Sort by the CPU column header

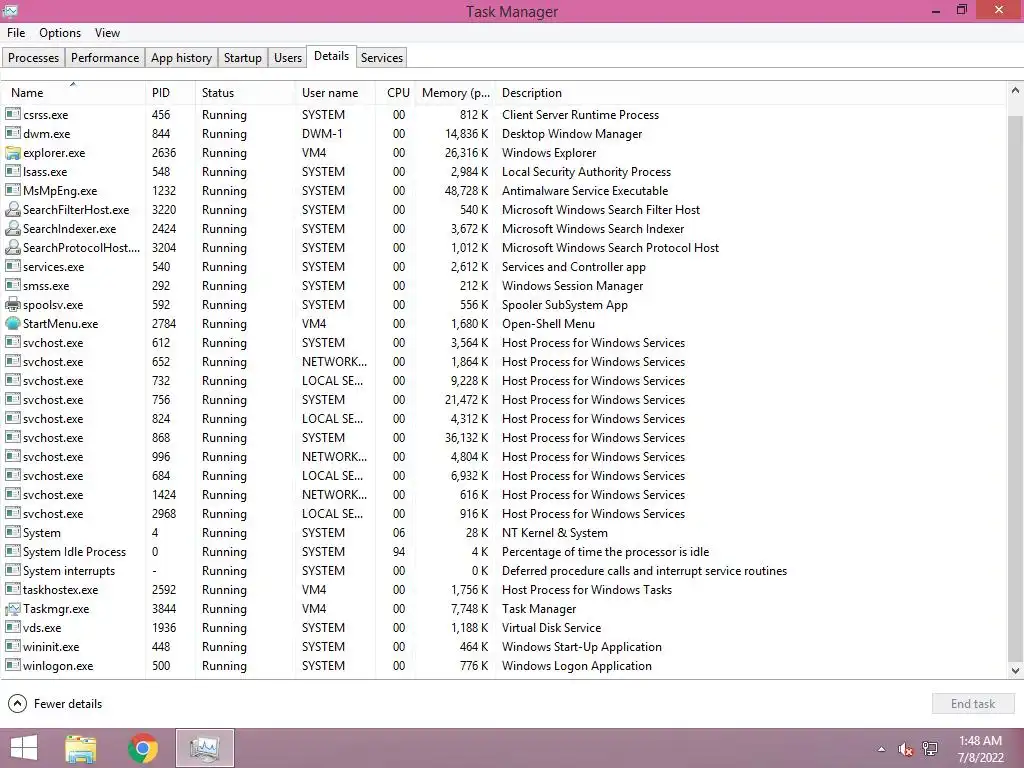coord(395,93)
